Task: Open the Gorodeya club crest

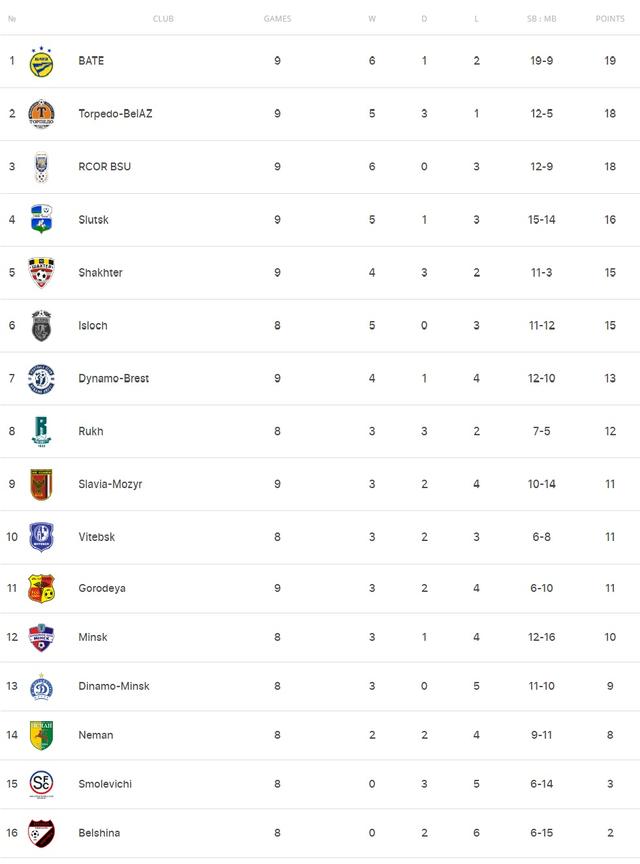Action: (41, 588)
